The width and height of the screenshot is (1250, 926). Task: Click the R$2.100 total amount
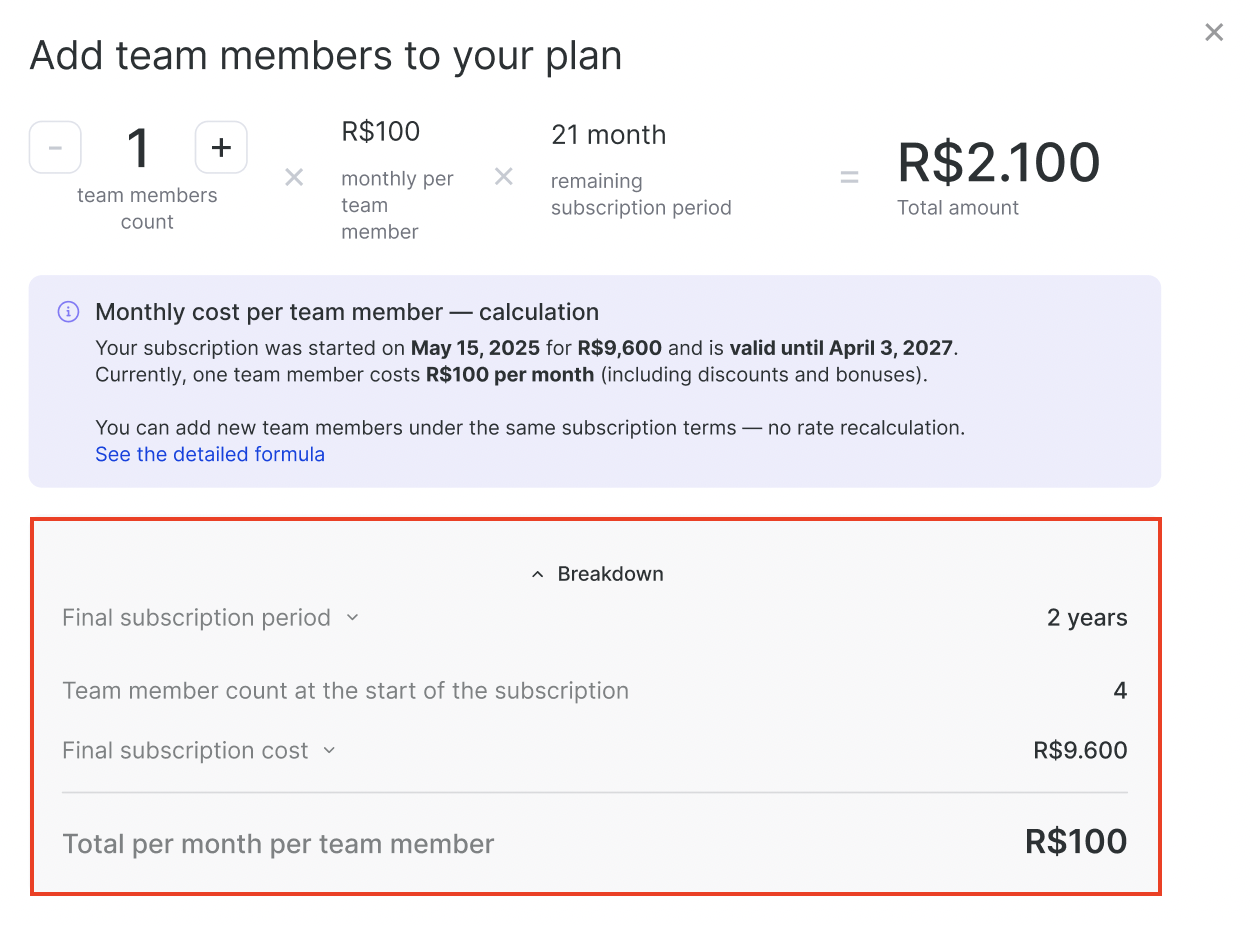[998, 163]
